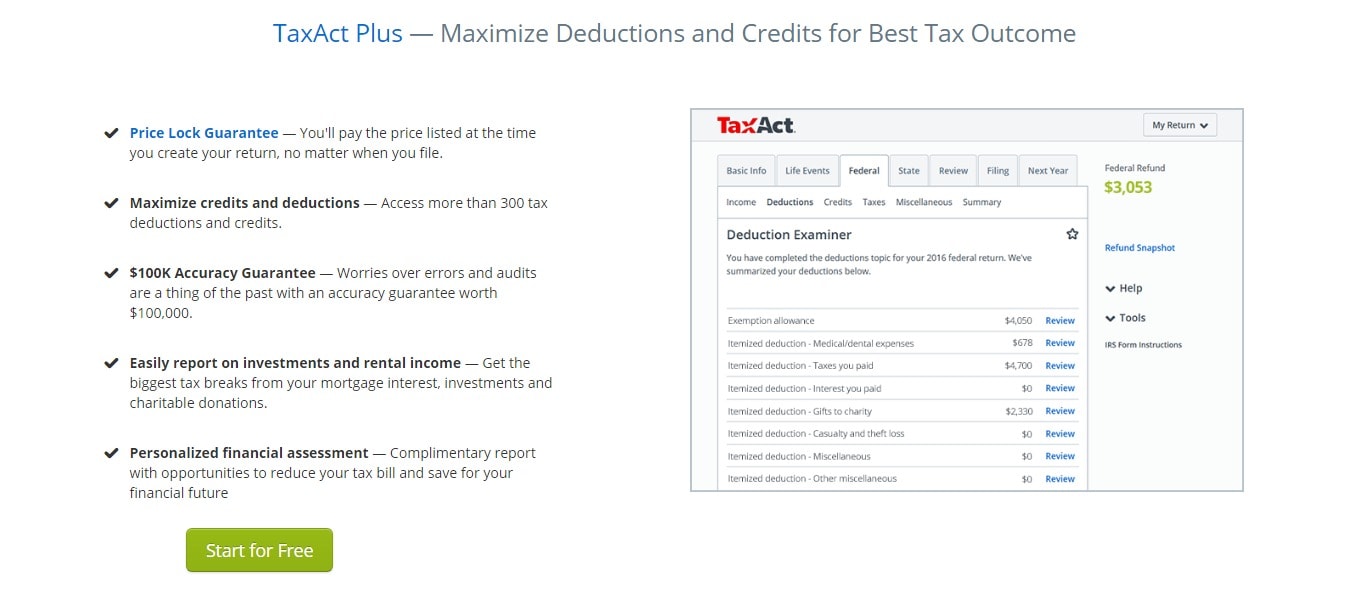Screen dimensions: 1349x596
Task: Open the Next Year tab
Action: (x=1048, y=171)
